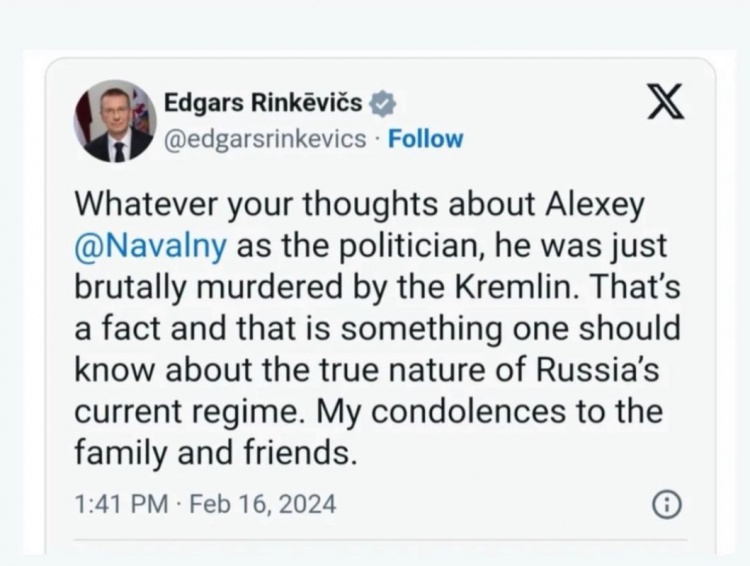Screen dimensions: 750x566
Task: Click the blue verified badge beside the name
Action: coord(382,104)
